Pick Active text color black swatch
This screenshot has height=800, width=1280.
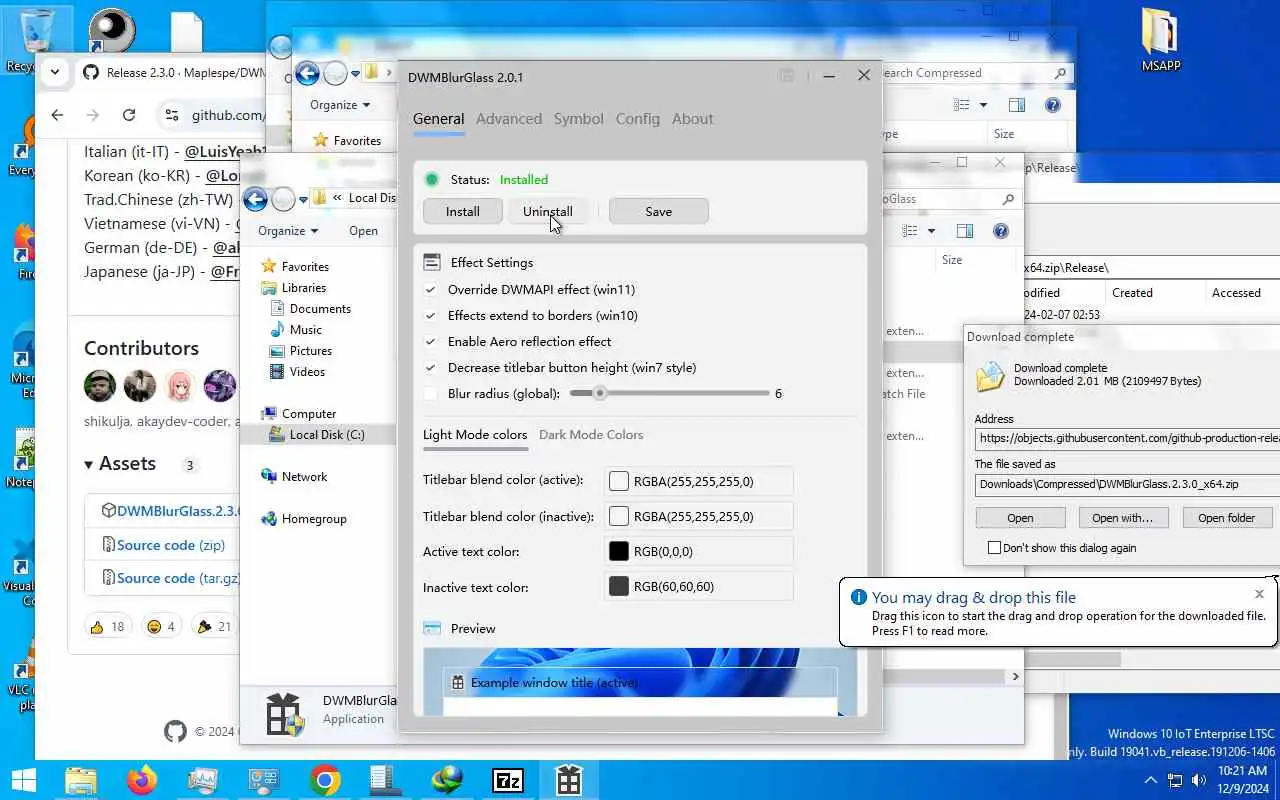(x=619, y=551)
